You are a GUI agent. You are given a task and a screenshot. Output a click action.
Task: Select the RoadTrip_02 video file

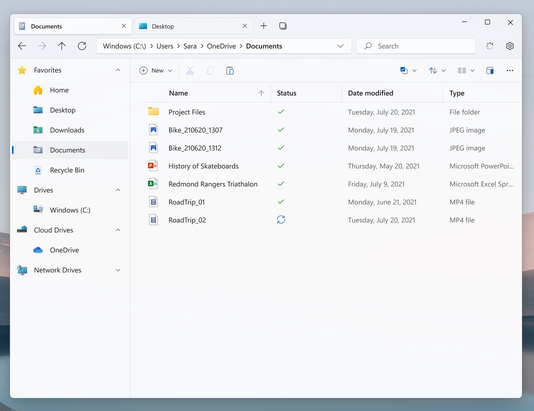click(x=331, y=220)
